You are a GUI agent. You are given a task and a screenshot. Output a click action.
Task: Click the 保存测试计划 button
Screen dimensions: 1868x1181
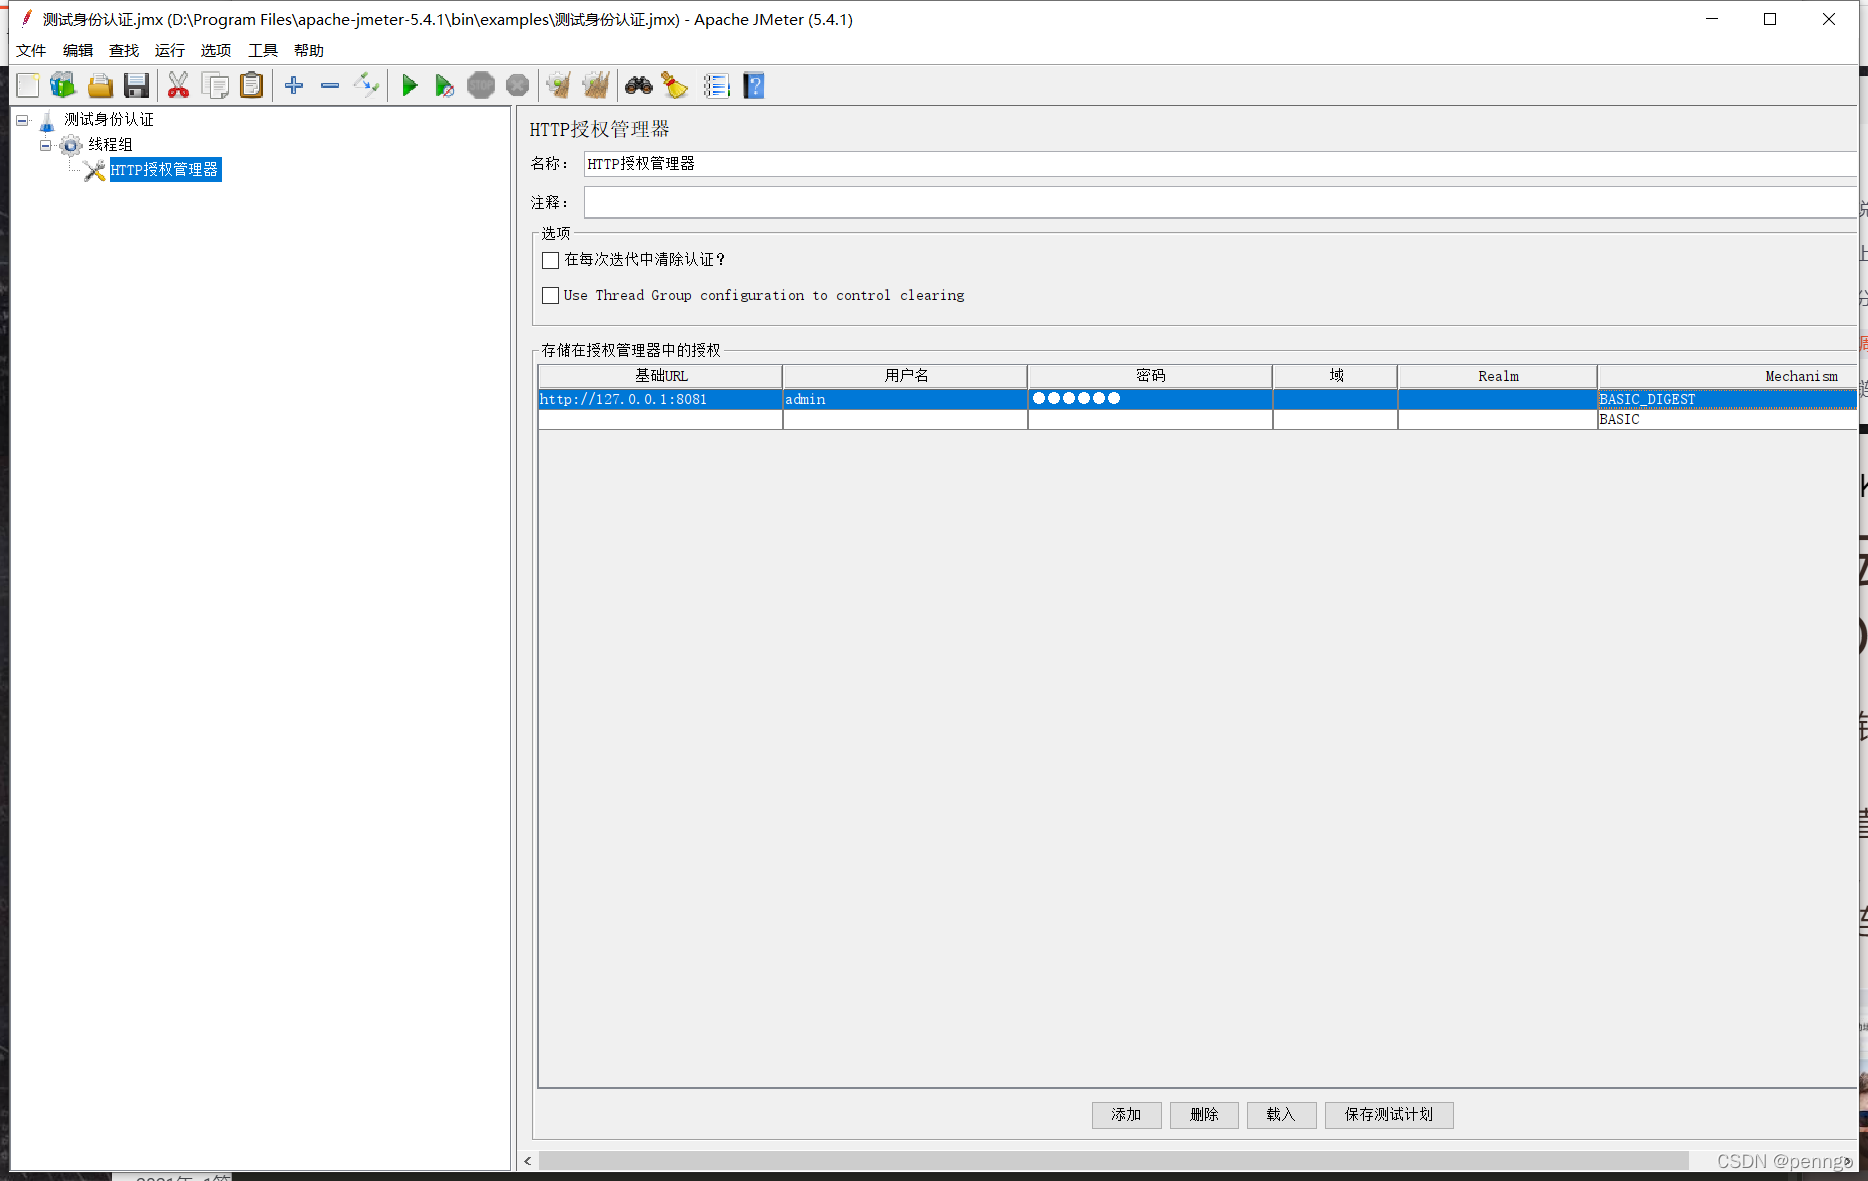point(1389,1114)
